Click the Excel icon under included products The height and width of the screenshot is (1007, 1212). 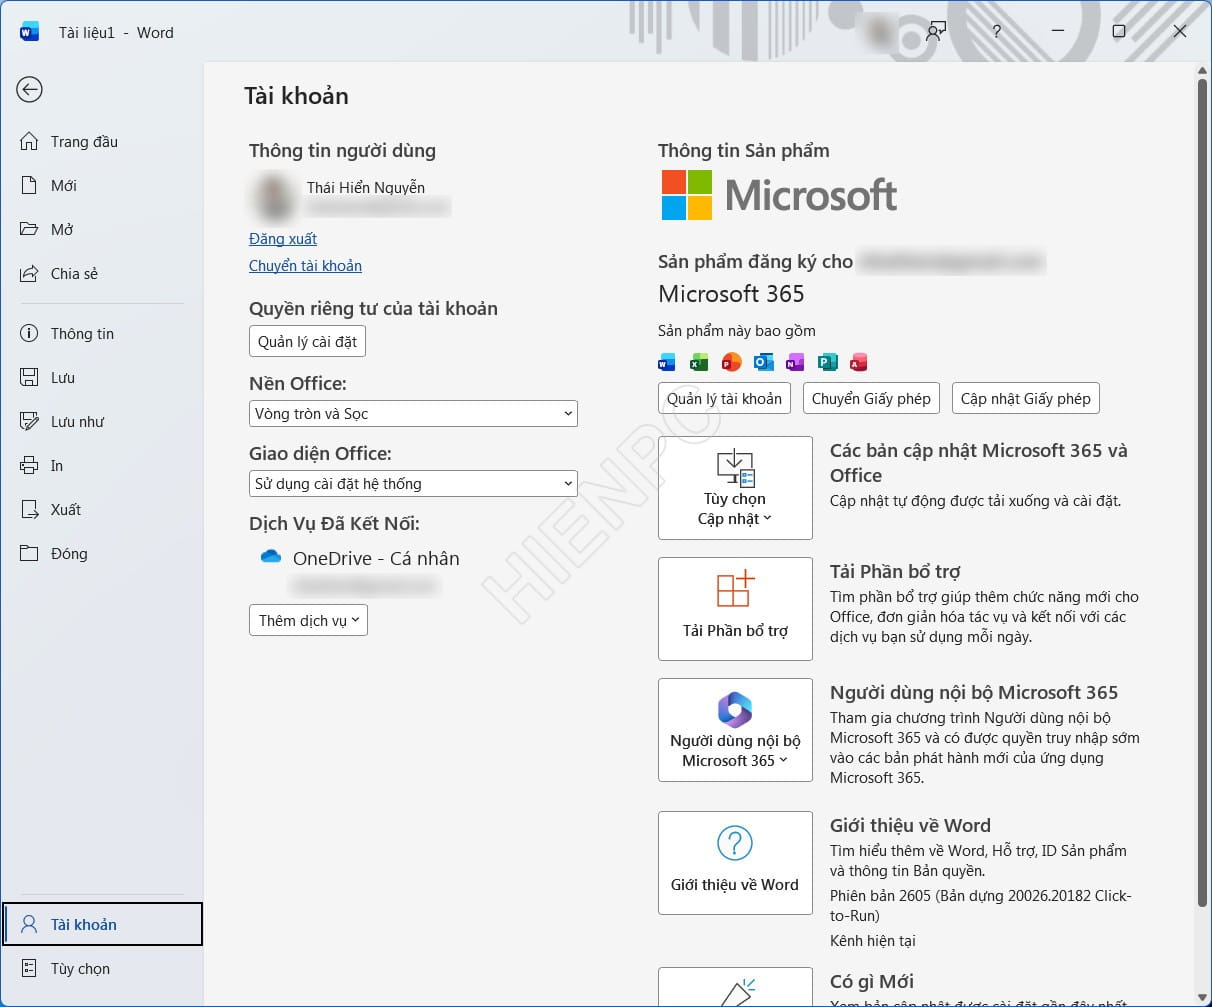(699, 362)
